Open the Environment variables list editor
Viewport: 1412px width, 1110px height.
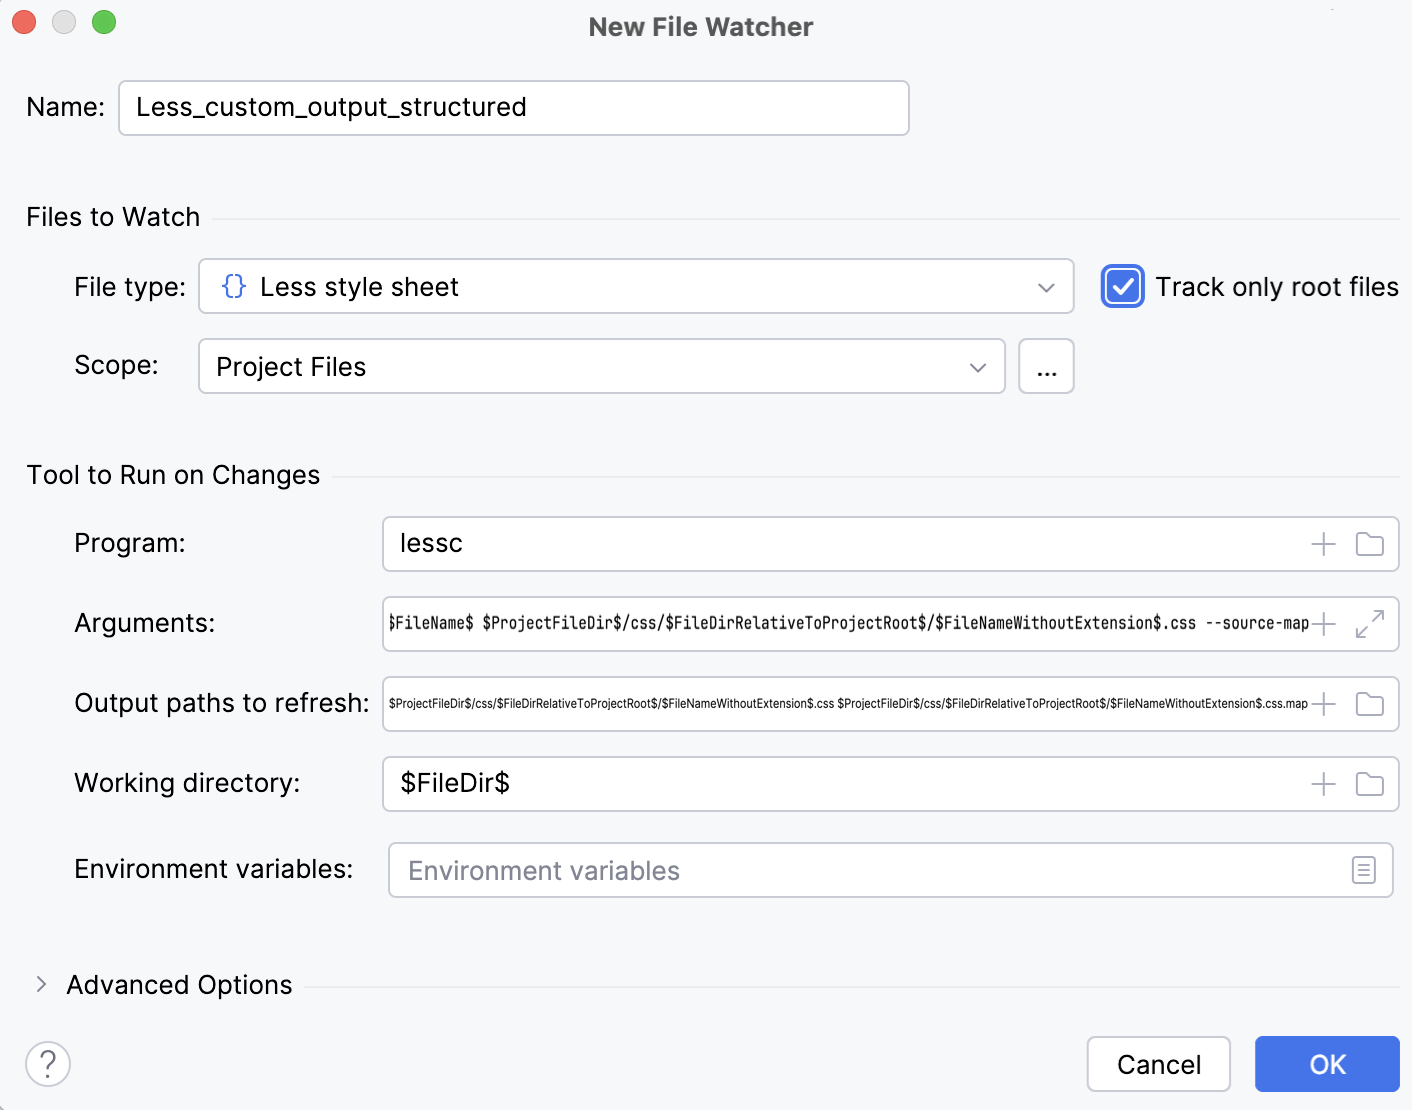pyautogui.click(x=1363, y=870)
